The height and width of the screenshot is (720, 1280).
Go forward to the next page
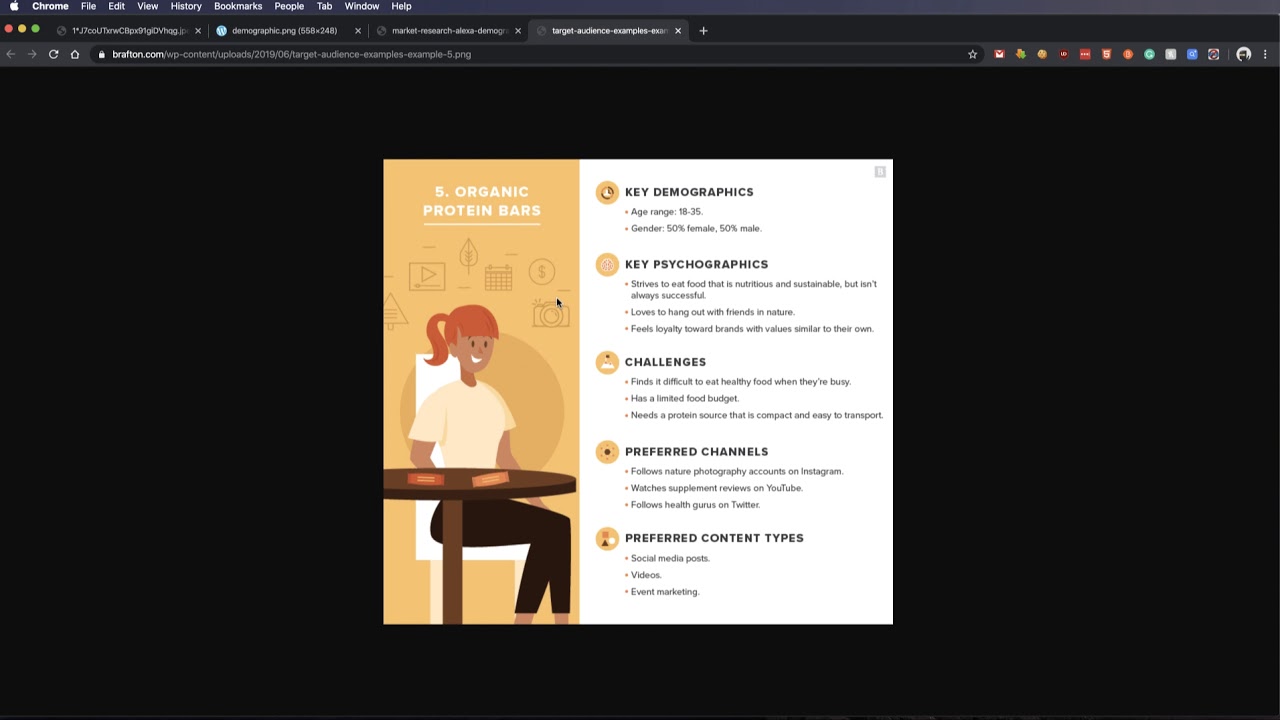point(32,54)
